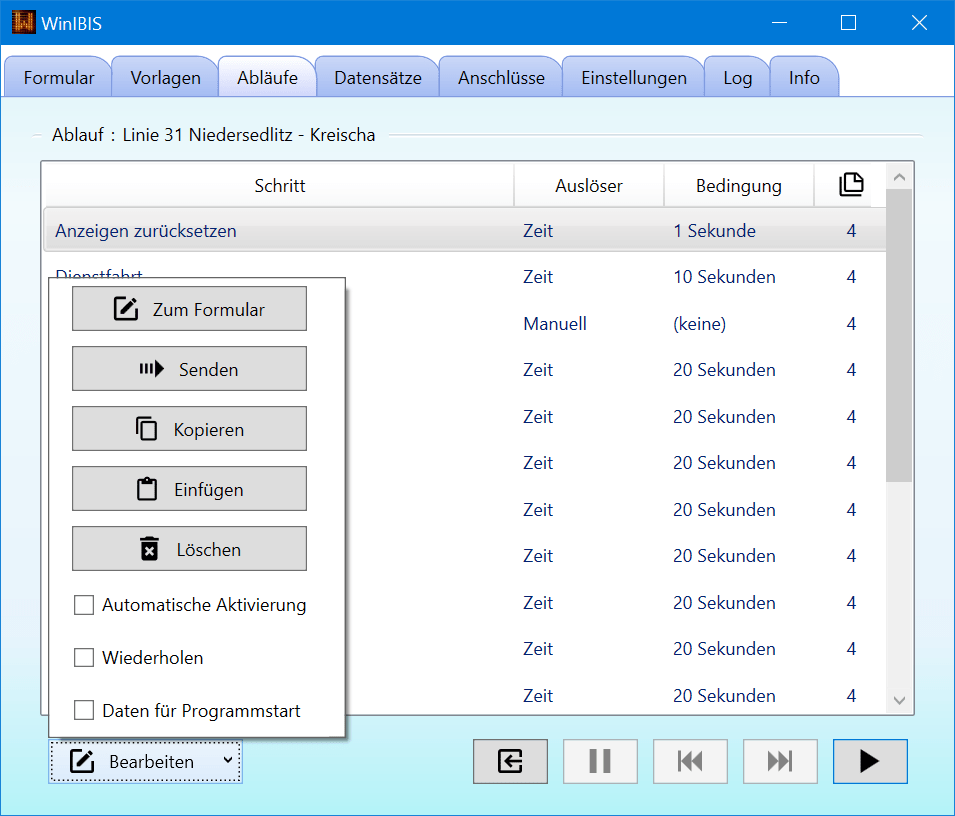The width and height of the screenshot is (955, 816).
Task: Select the Anzeigen zurücksetzen row
Action: pyautogui.click(x=465, y=230)
